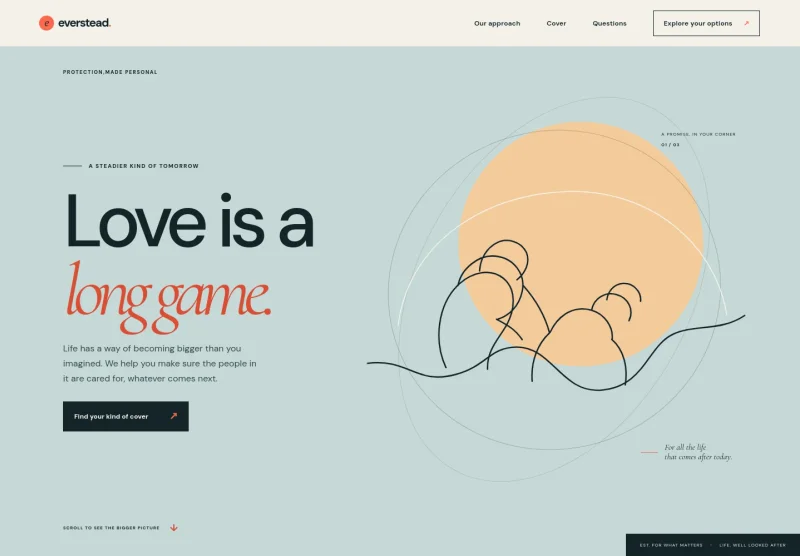Open the Our approach menu item

497,23
